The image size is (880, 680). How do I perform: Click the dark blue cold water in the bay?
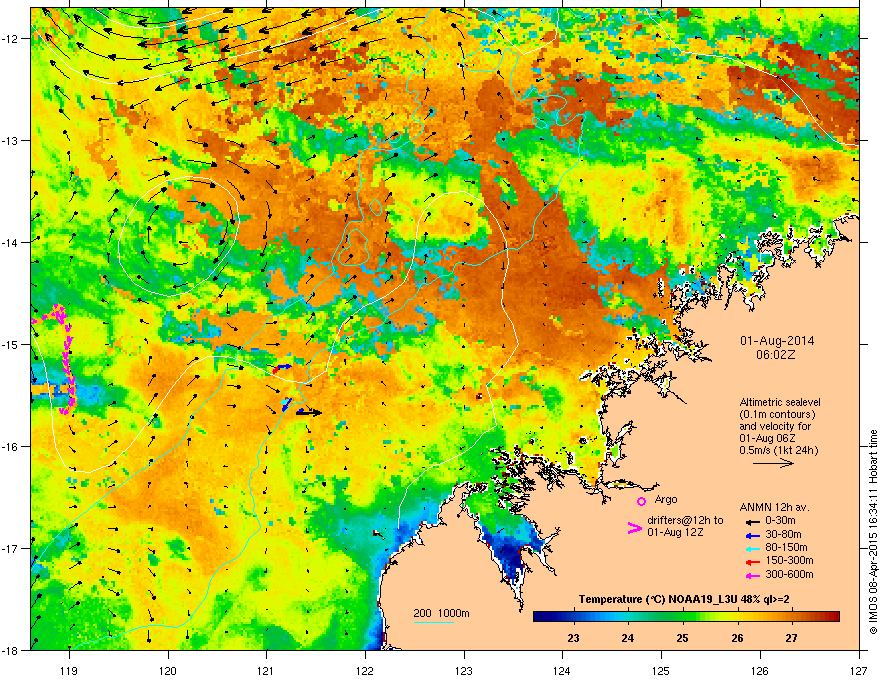(x=510, y=553)
